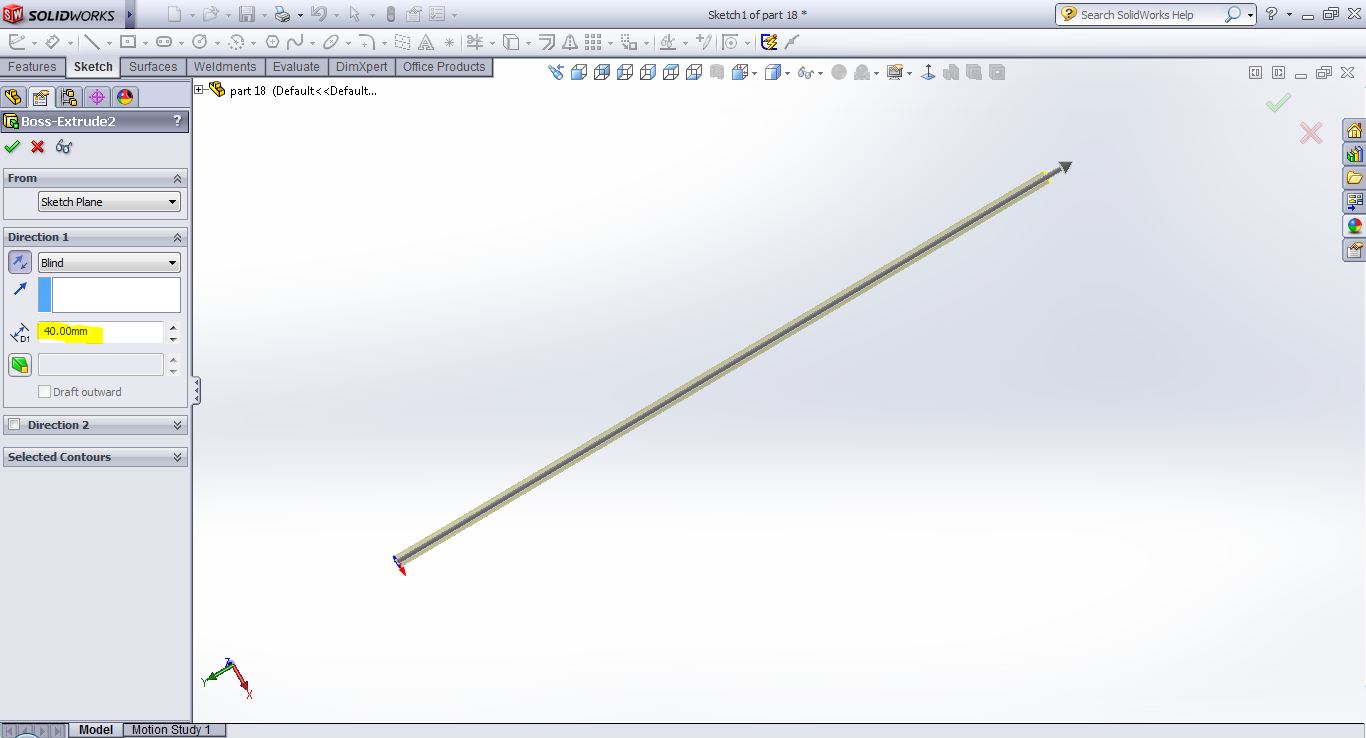Switch to the Features tab
The image size is (1366, 738).
click(33, 67)
